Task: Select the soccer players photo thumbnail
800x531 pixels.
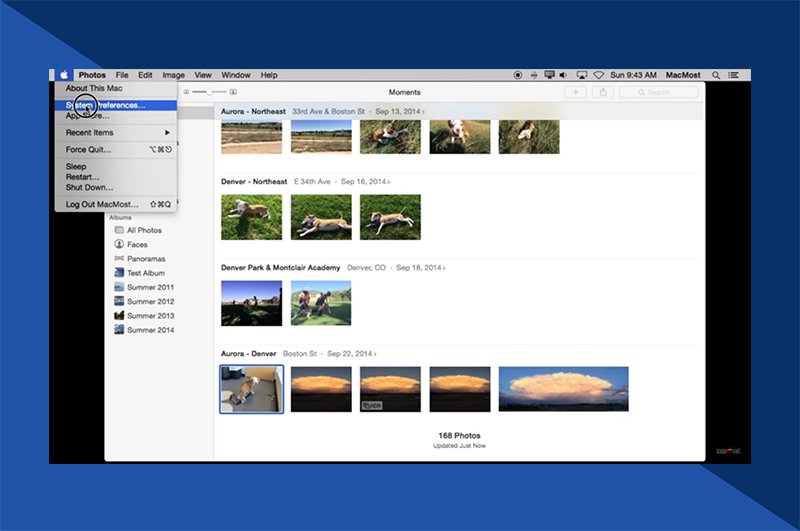Action: coord(321,303)
